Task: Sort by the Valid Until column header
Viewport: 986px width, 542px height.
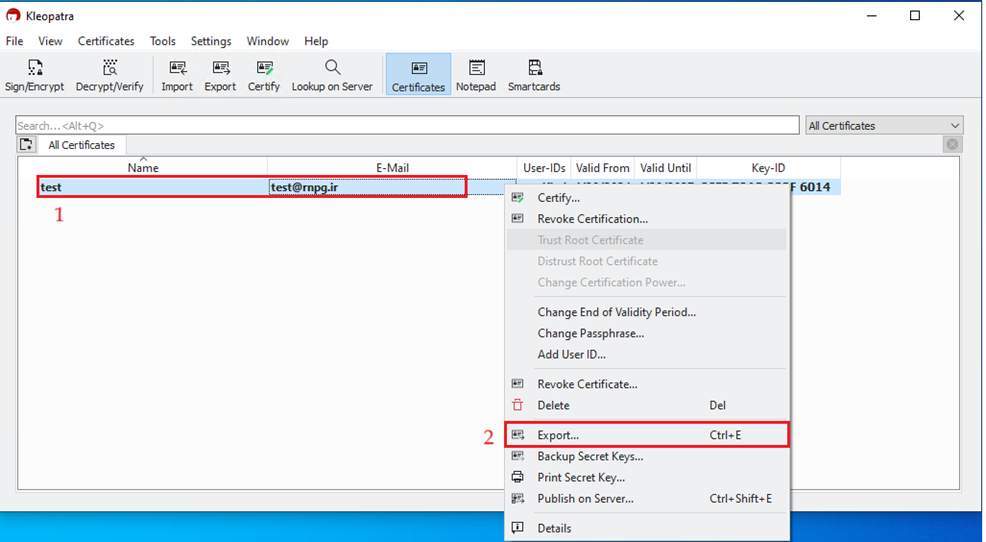Action: (x=665, y=168)
